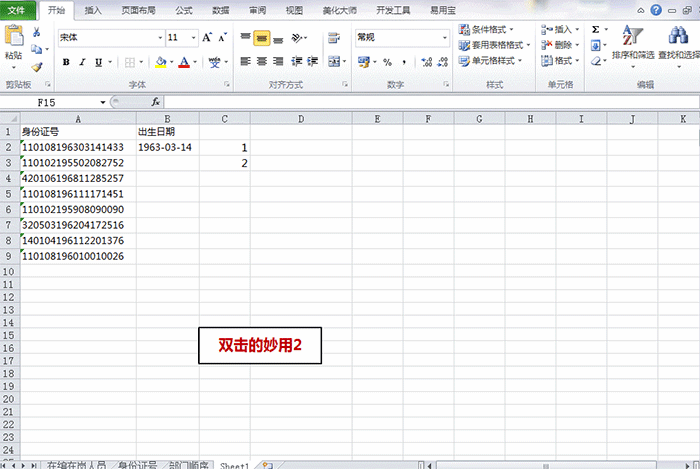This screenshot has height=469, width=700.
Task: Switch to the 插入 ribbon tab
Action: [93, 10]
